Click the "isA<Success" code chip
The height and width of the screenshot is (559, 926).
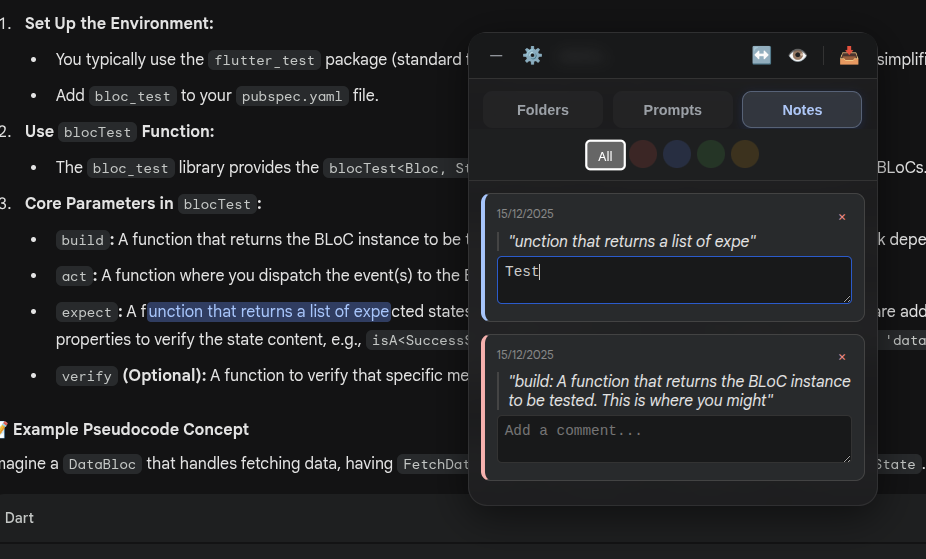pyautogui.click(x=418, y=340)
